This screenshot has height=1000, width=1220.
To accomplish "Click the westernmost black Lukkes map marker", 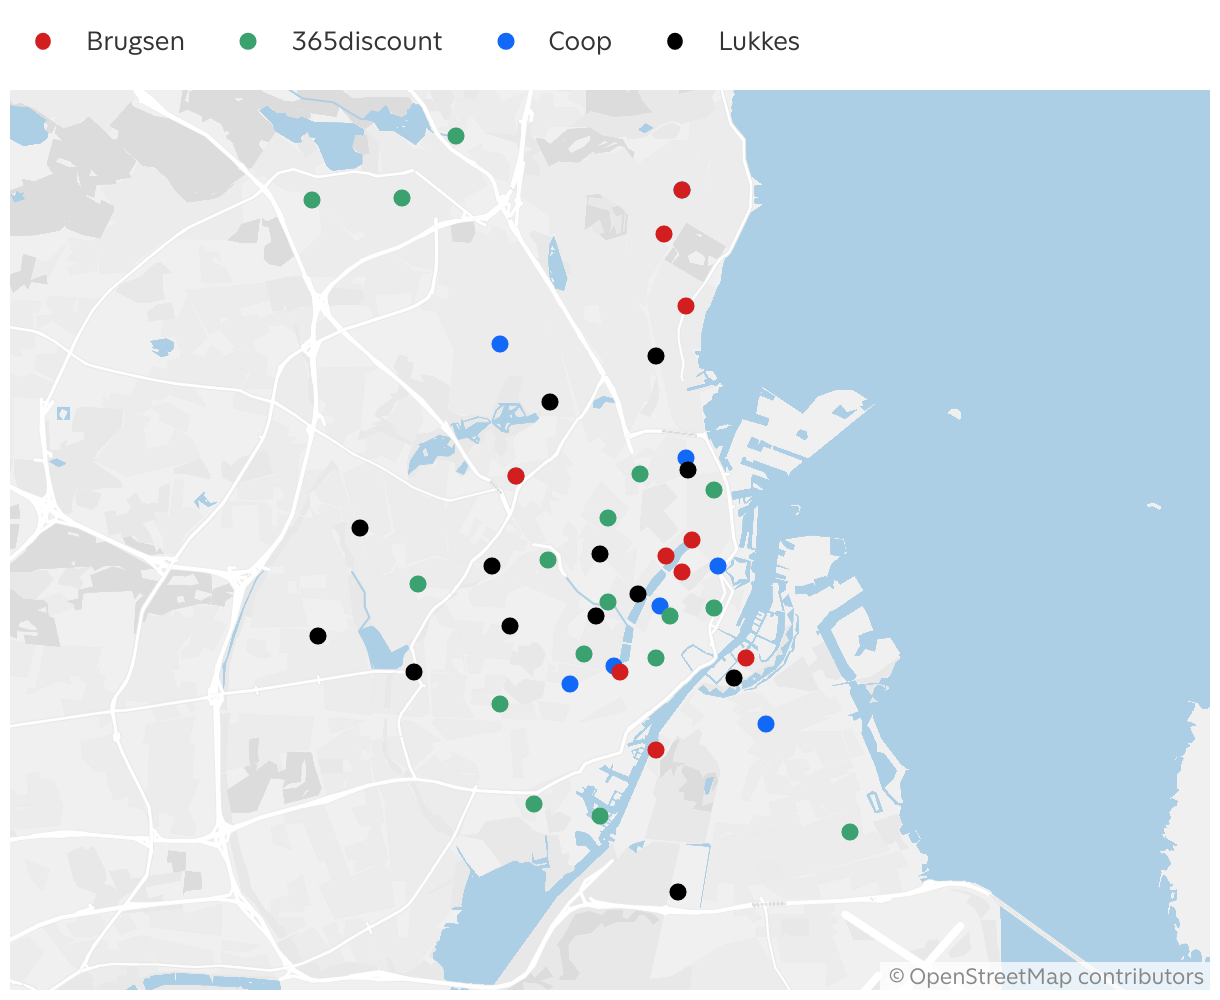I will click(x=318, y=636).
